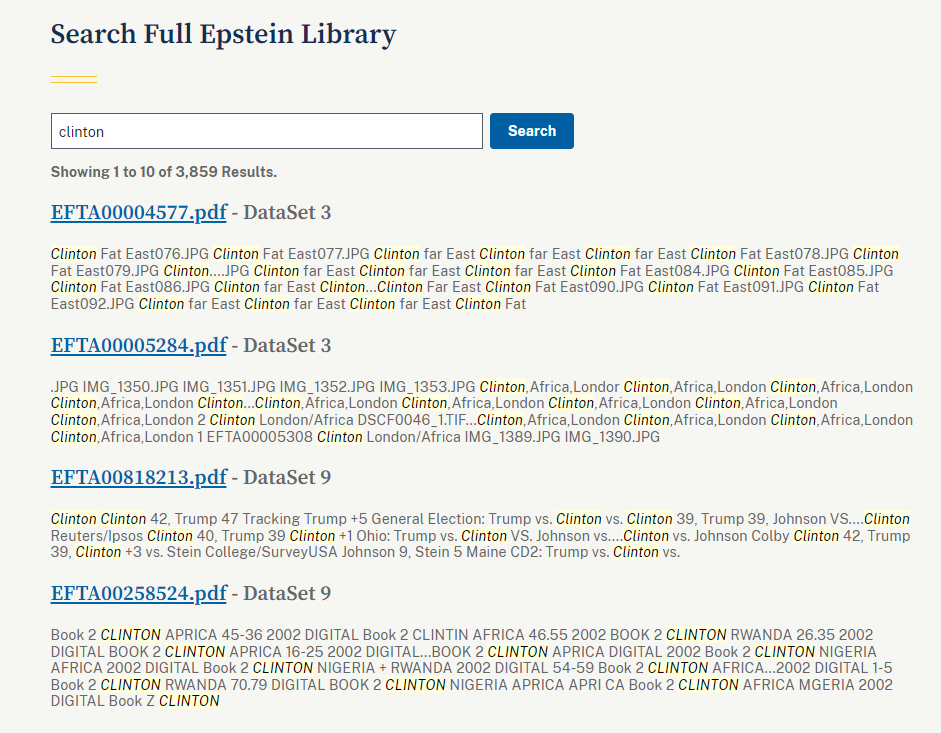Click the blue Search button
Viewport: 941px width, 733px height.
point(532,131)
